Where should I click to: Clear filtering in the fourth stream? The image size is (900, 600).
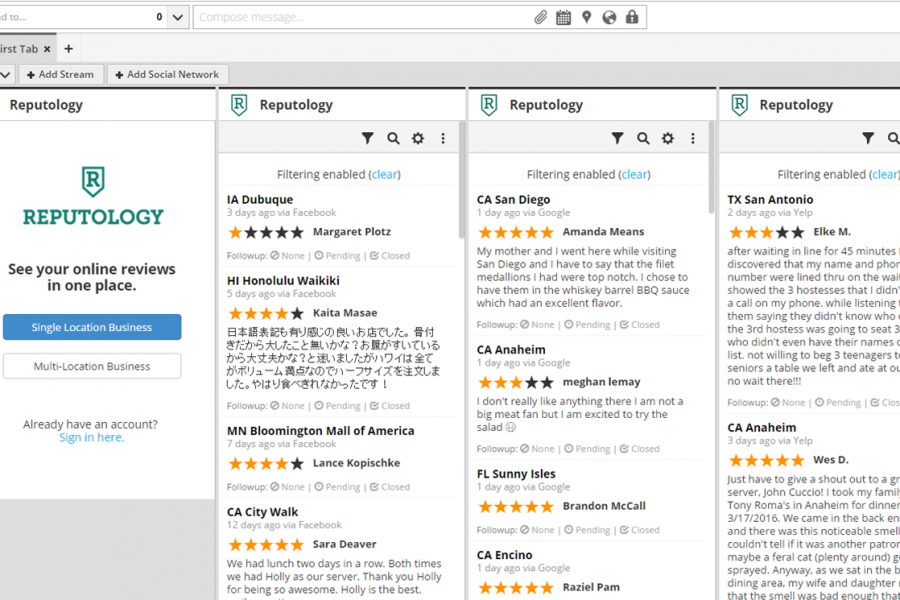(885, 175)
